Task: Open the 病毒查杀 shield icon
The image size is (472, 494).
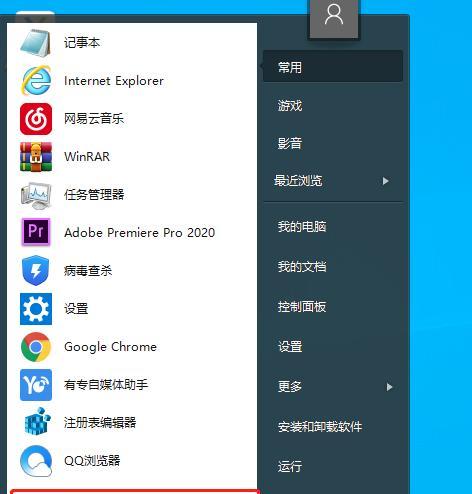Action: [x=36, y=270]
